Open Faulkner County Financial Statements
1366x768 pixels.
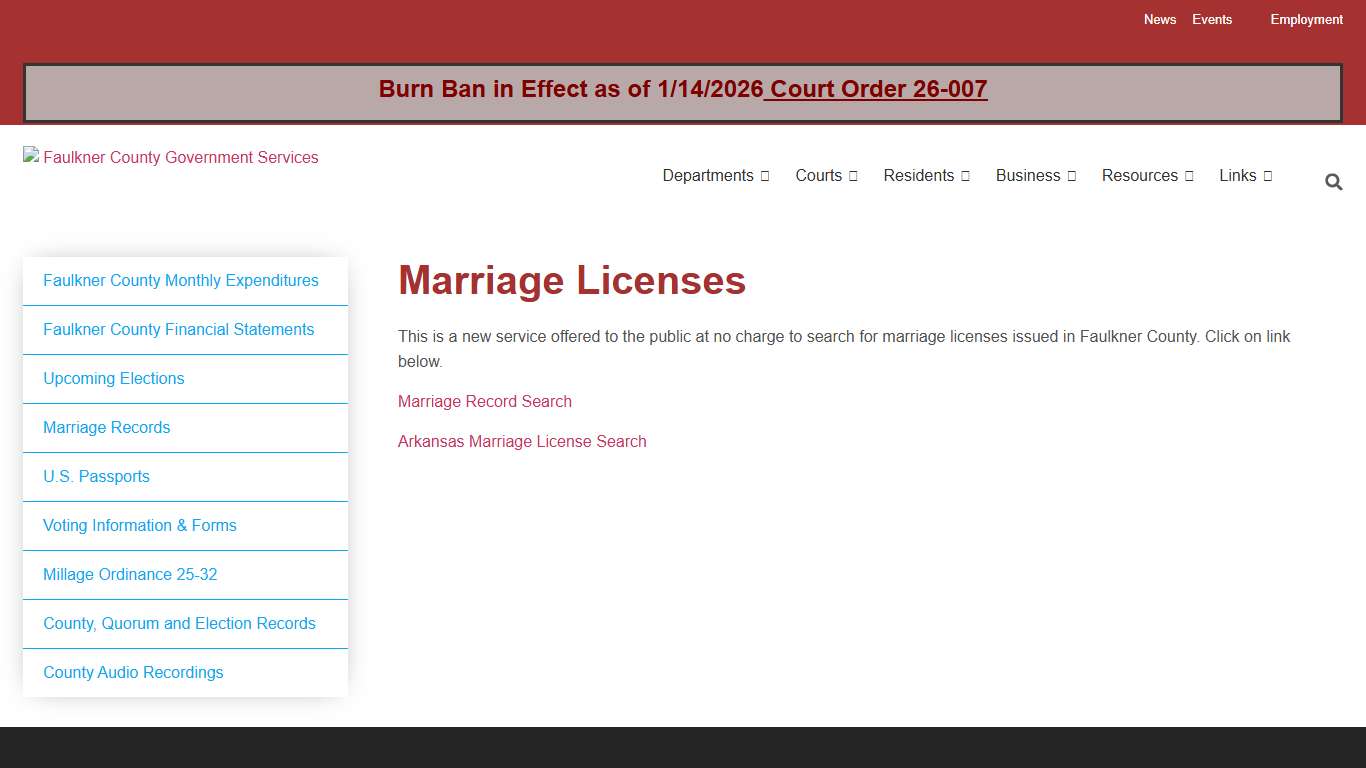coord(179,329)
